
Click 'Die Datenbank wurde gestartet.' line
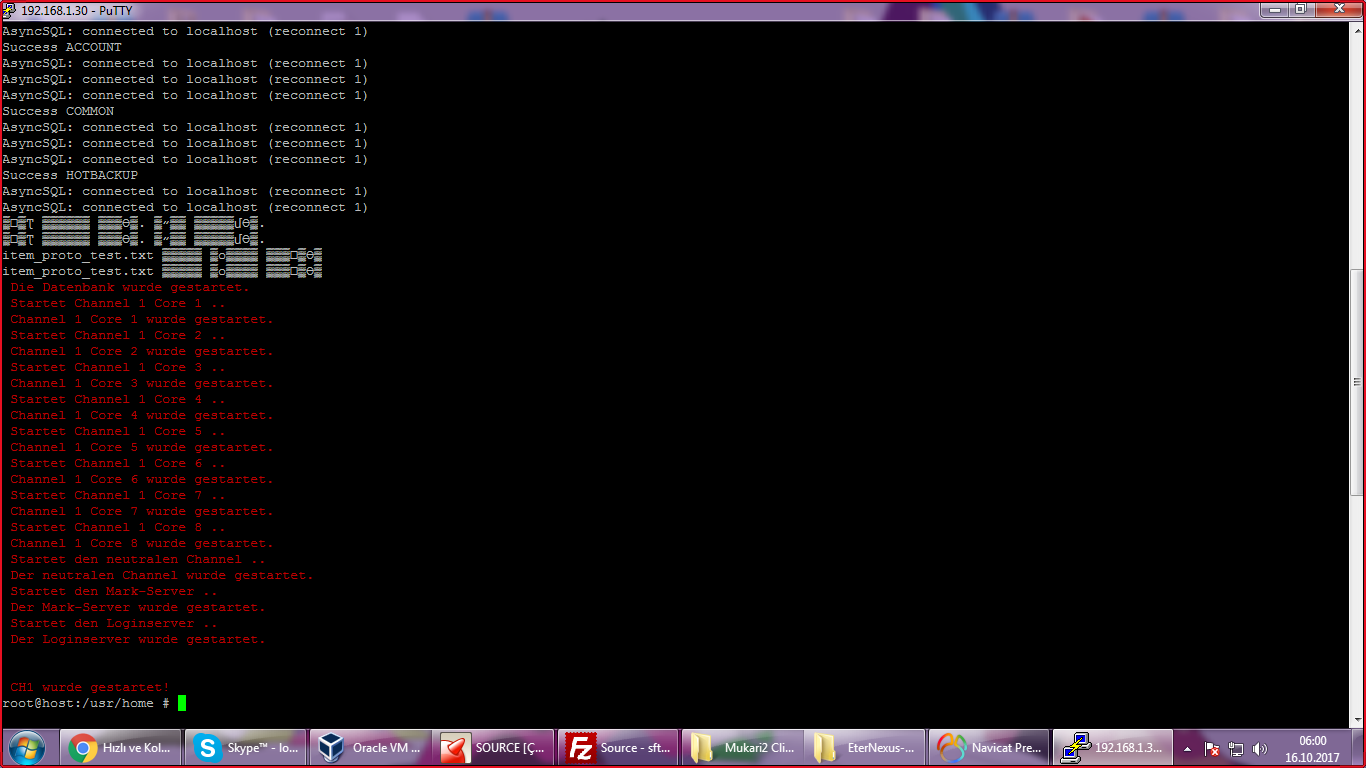[x=130, y=287]
